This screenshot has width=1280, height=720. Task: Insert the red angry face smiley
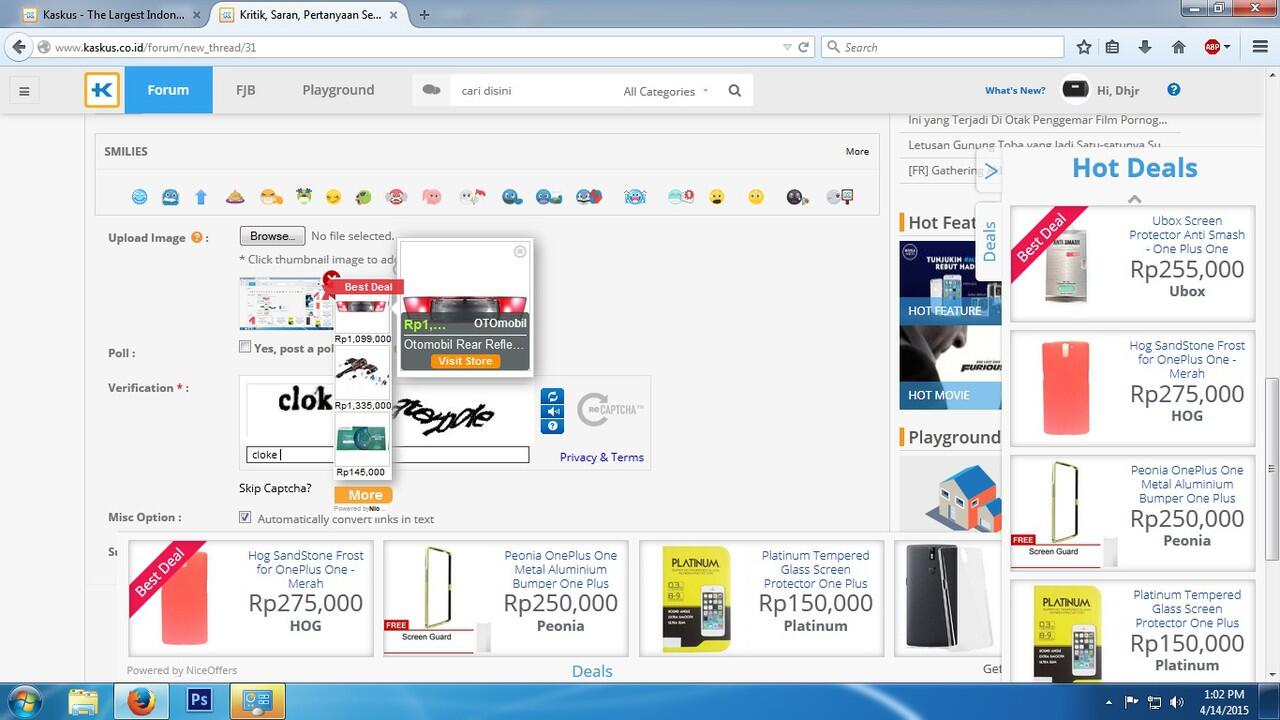tap(396, 197)
